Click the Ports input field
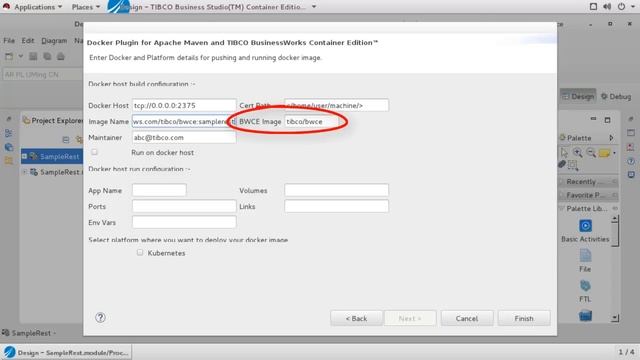 click(184, 206)
